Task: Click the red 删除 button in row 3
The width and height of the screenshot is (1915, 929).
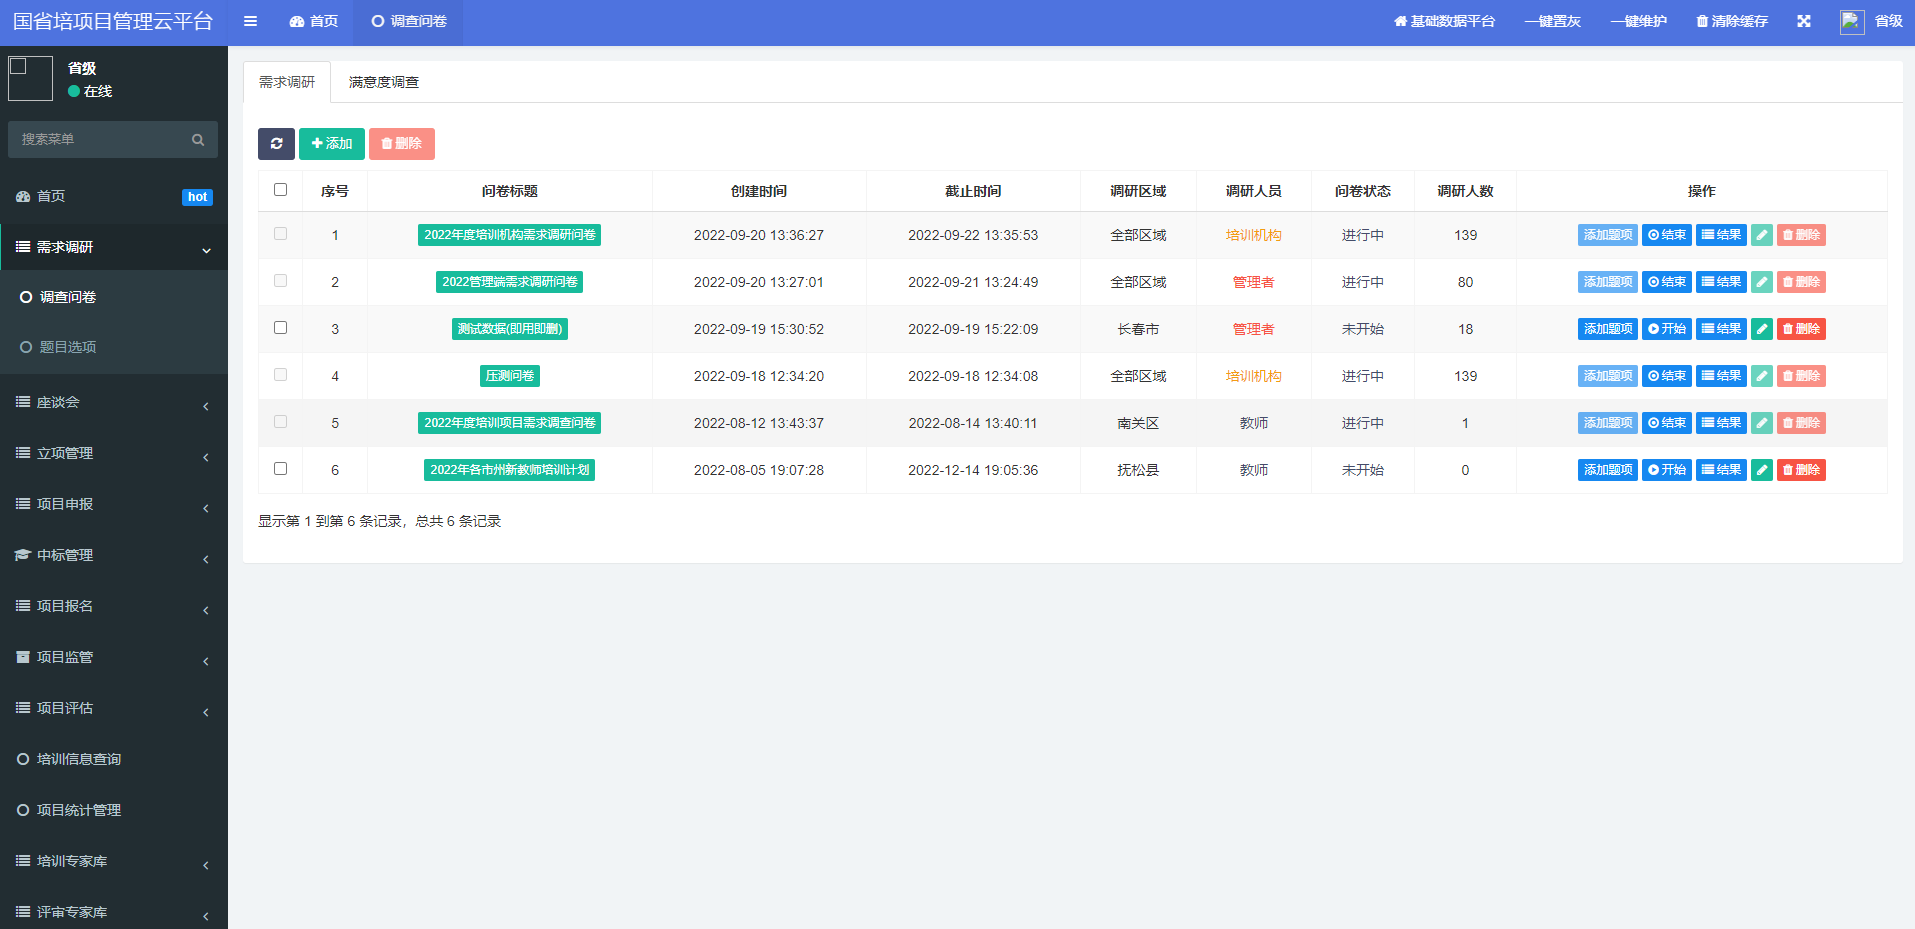Action: (1800, 329)
